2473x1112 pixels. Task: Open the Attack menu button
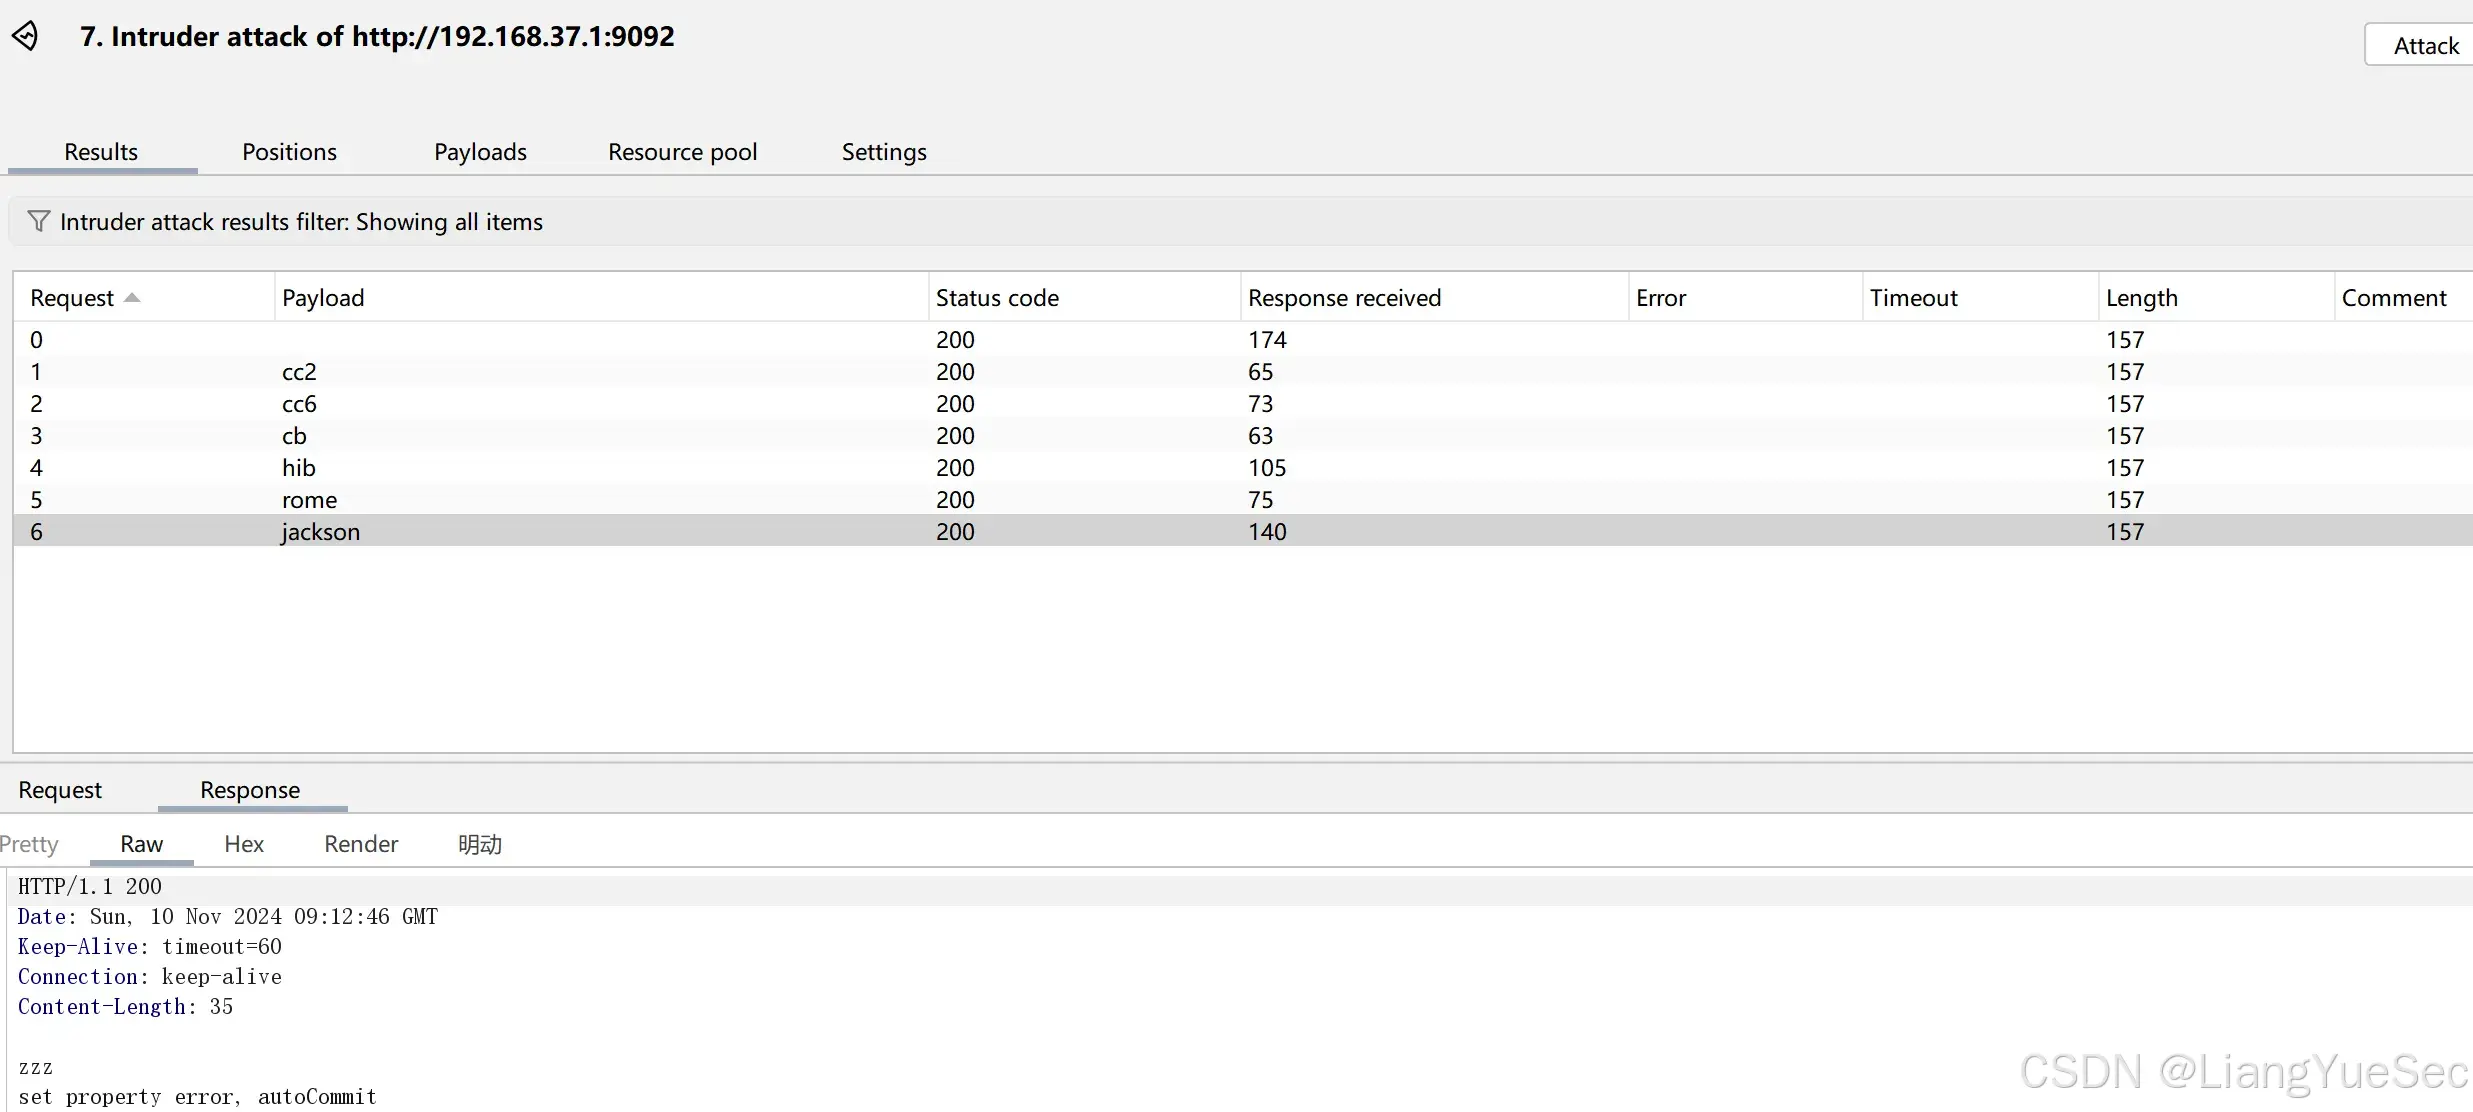(2424, 46)
